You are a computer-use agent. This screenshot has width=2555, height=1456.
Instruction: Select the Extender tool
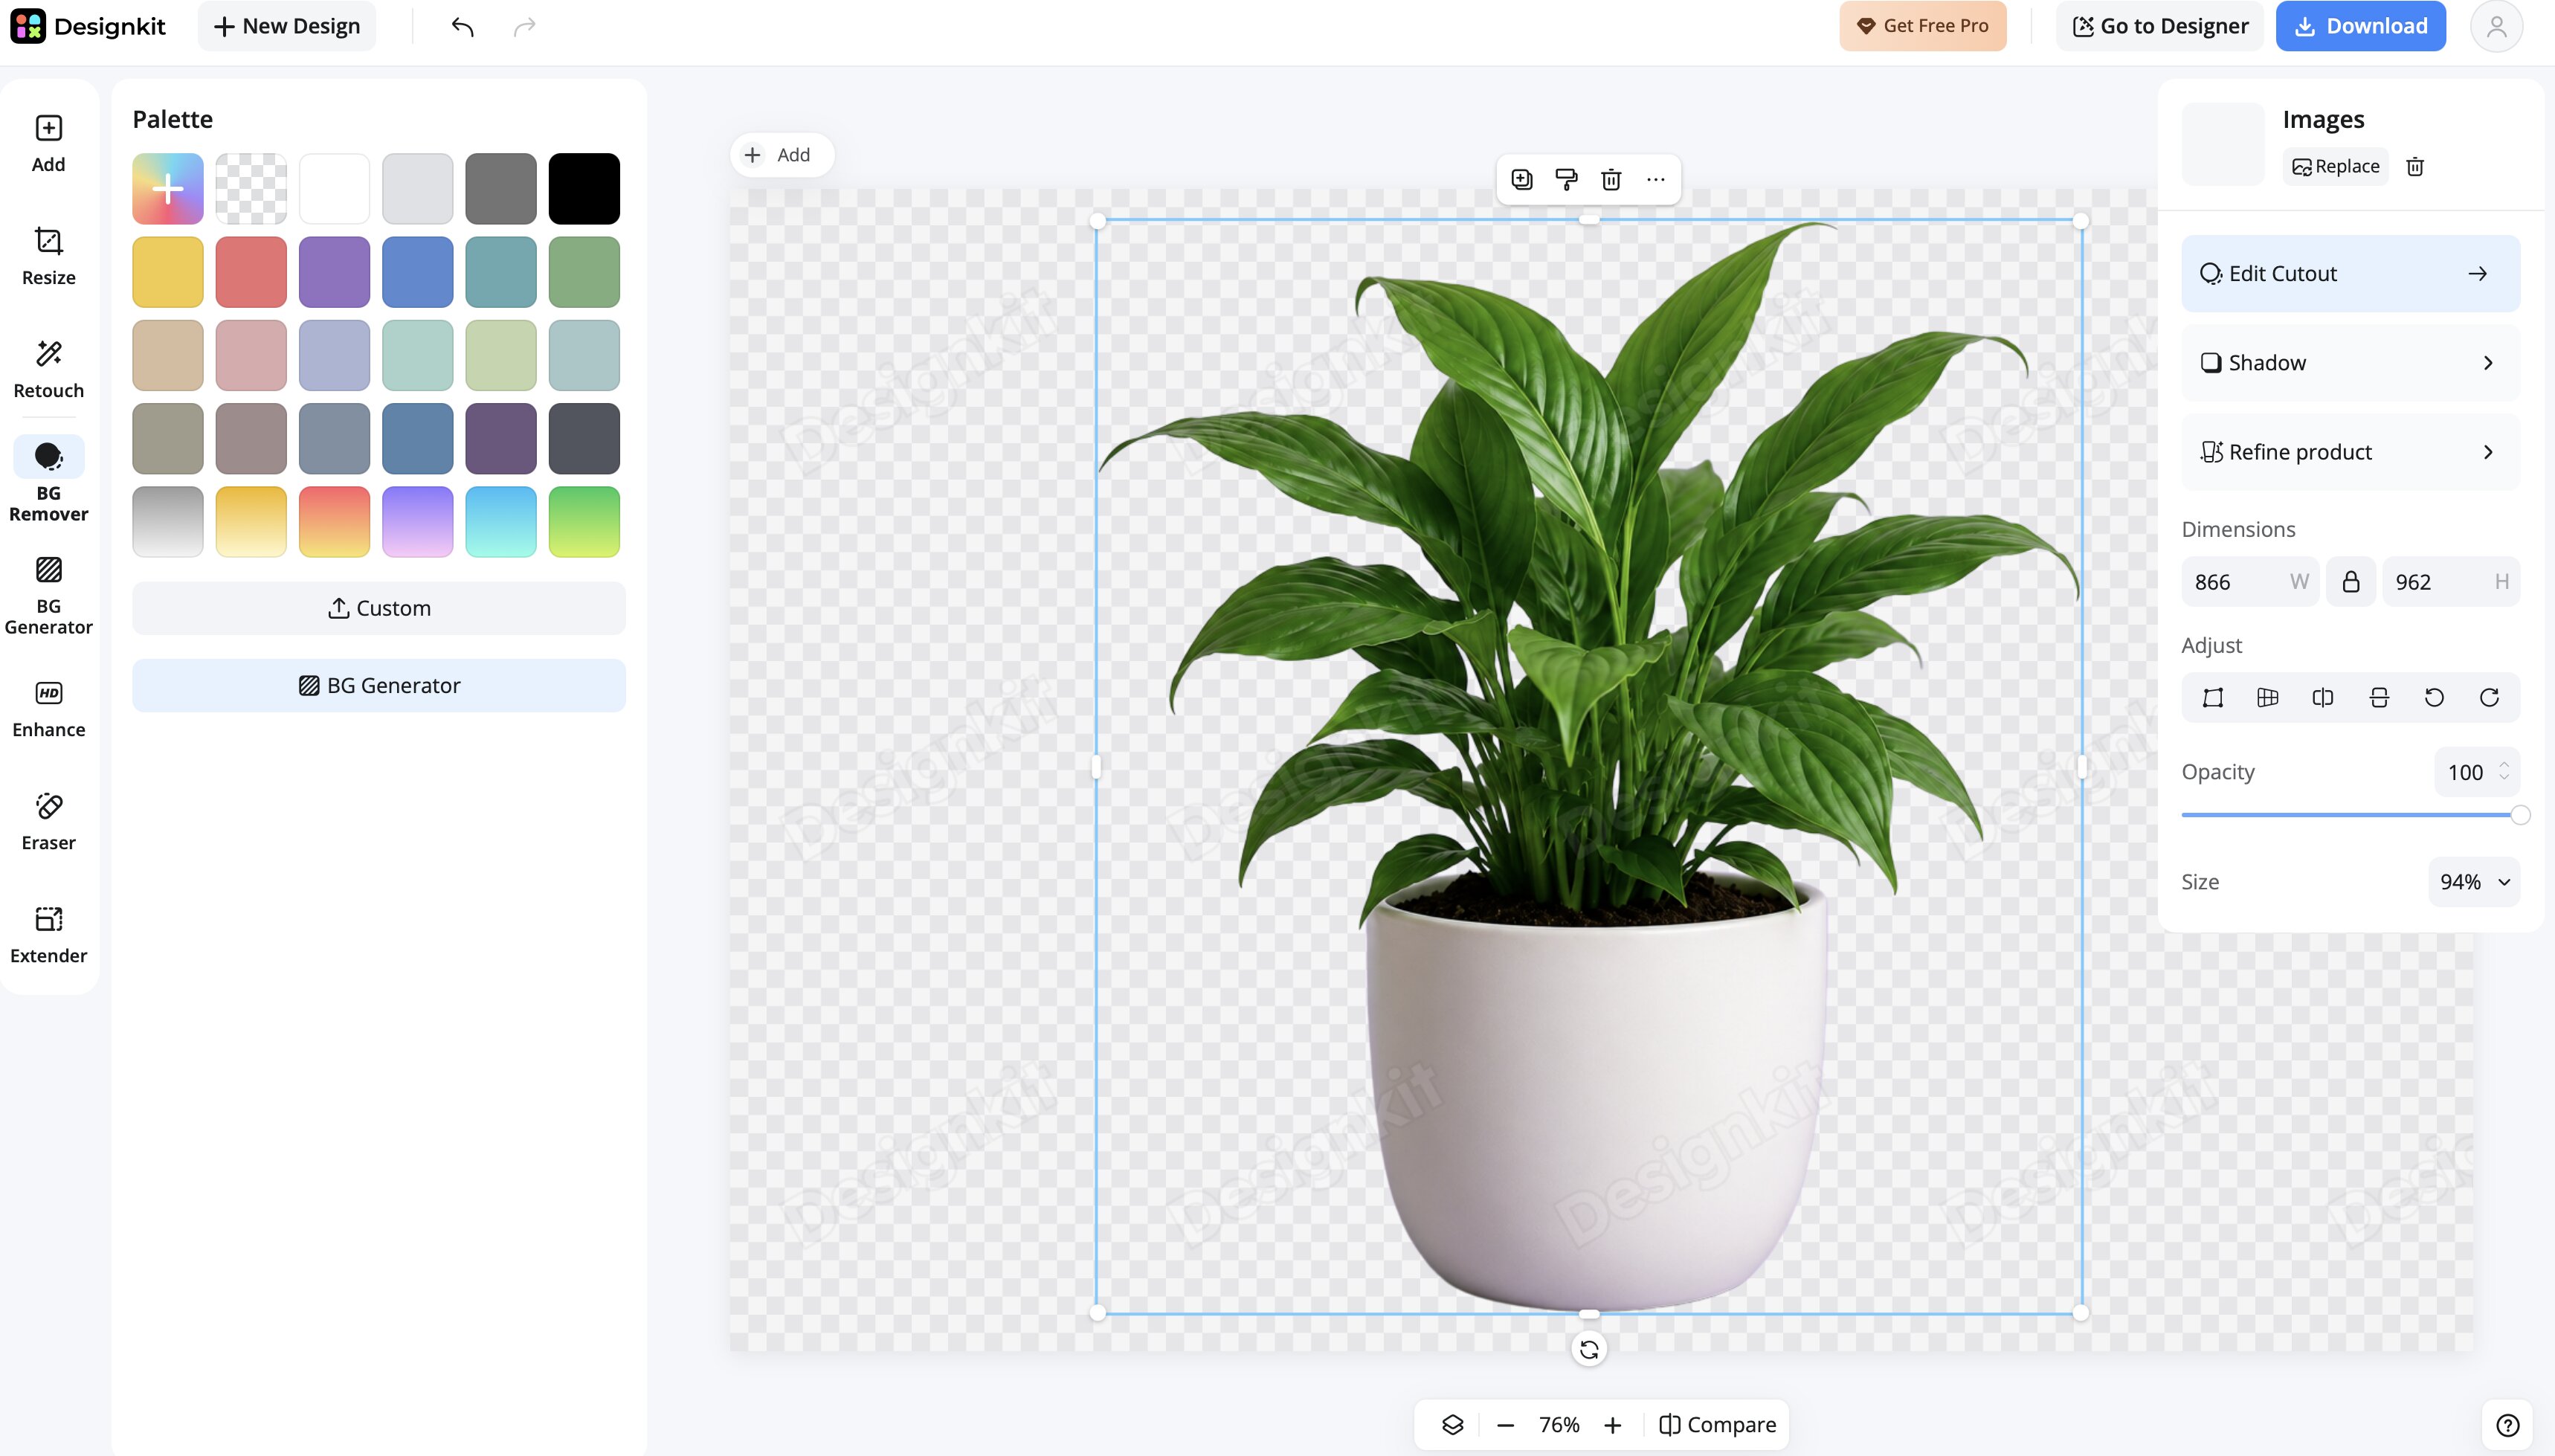48,935
